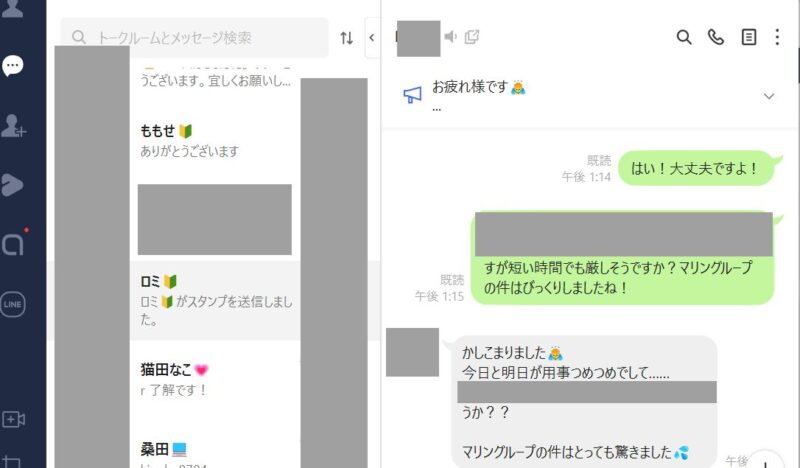Click the chat room search field
The width and height of the screenshot is (800, 468).
click(x=194, y=38)
